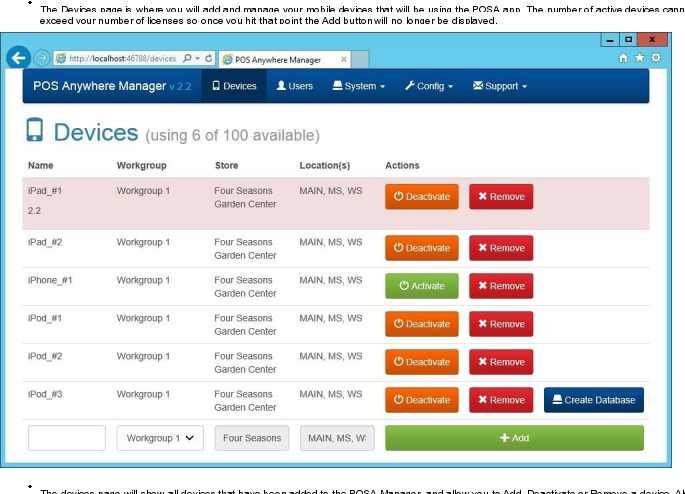Click the Location(s) column header
Viewport: 685px width, 494px height.
coord(325,166)
